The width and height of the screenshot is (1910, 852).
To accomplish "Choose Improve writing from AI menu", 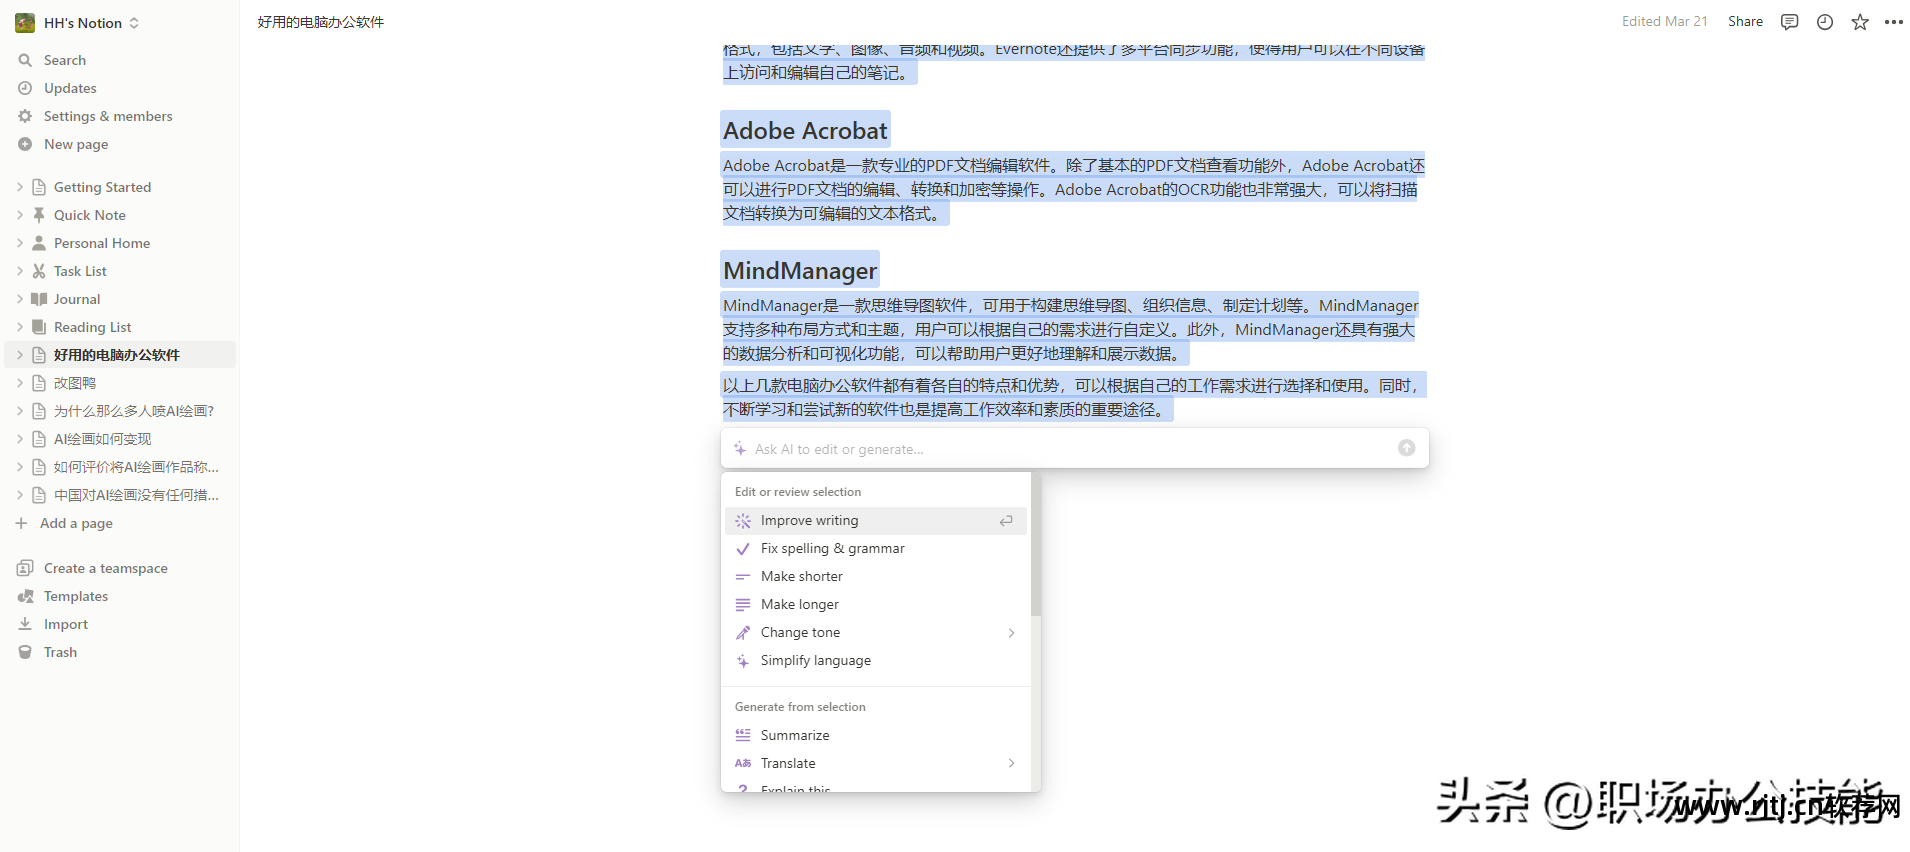I will [x=875, y=520].
